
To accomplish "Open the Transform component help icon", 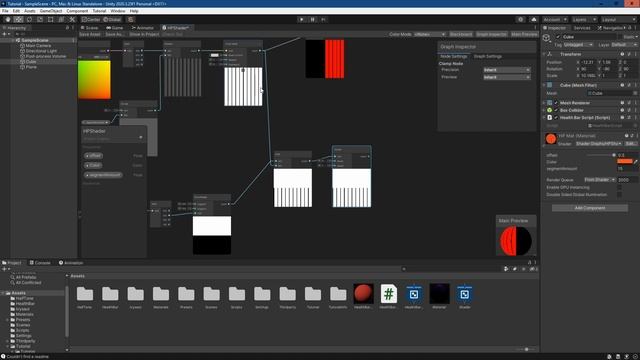I will [622, 54].
